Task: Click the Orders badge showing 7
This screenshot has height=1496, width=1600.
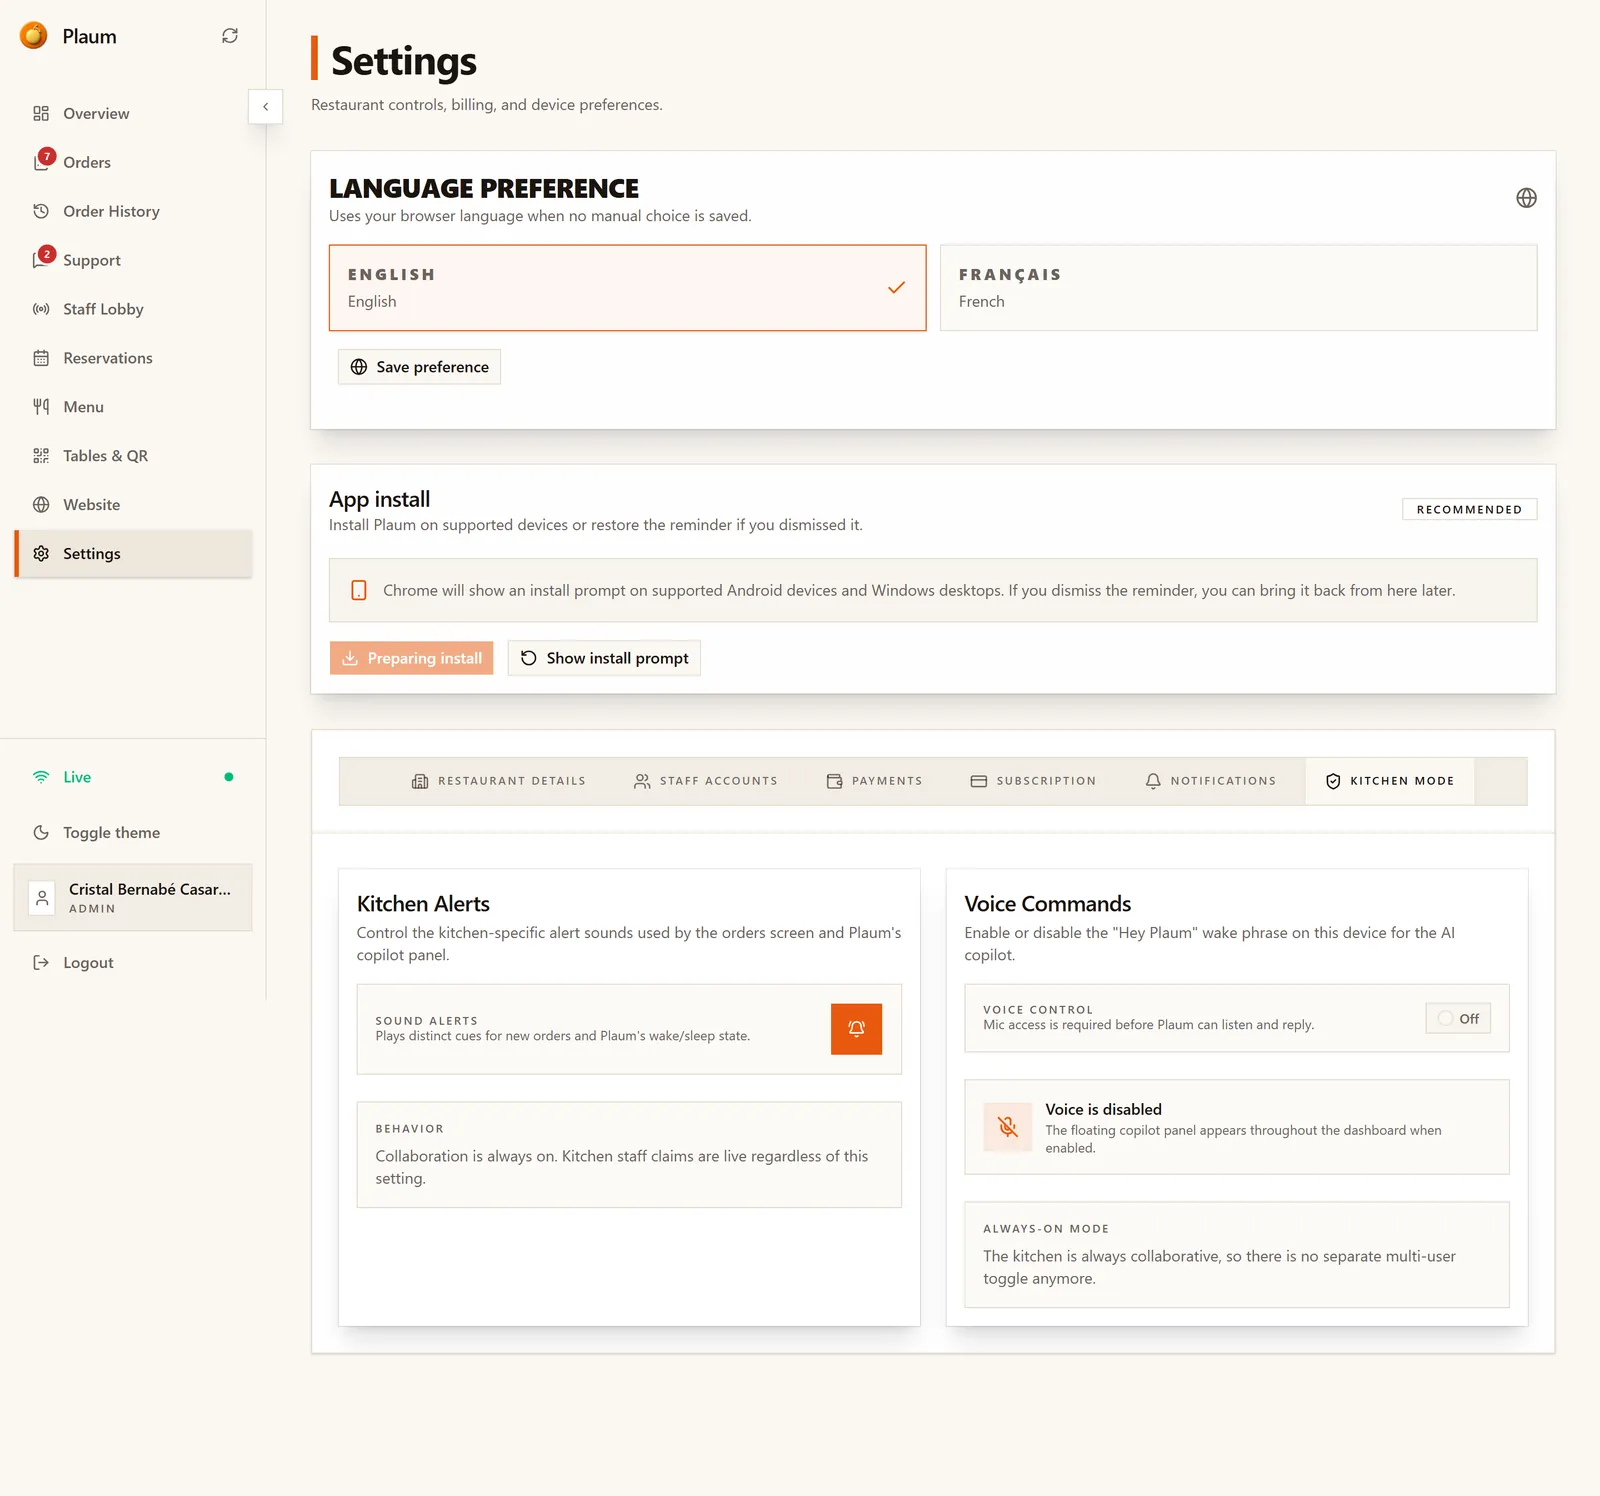Action: pyautogui.click(x=47, y=156)
